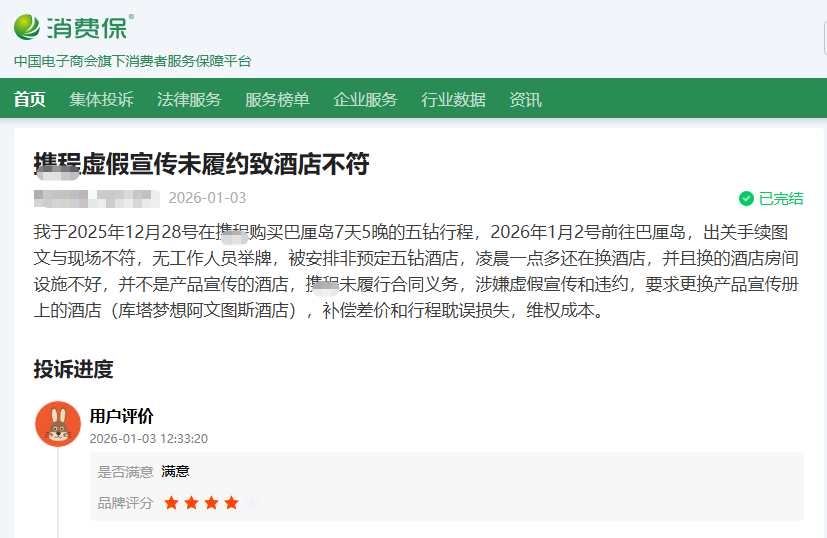This screenshot has width=827, height=538.
Task: Click the 消费保 leaf logo
Action: pyautogui.click(x=28, y=27)
